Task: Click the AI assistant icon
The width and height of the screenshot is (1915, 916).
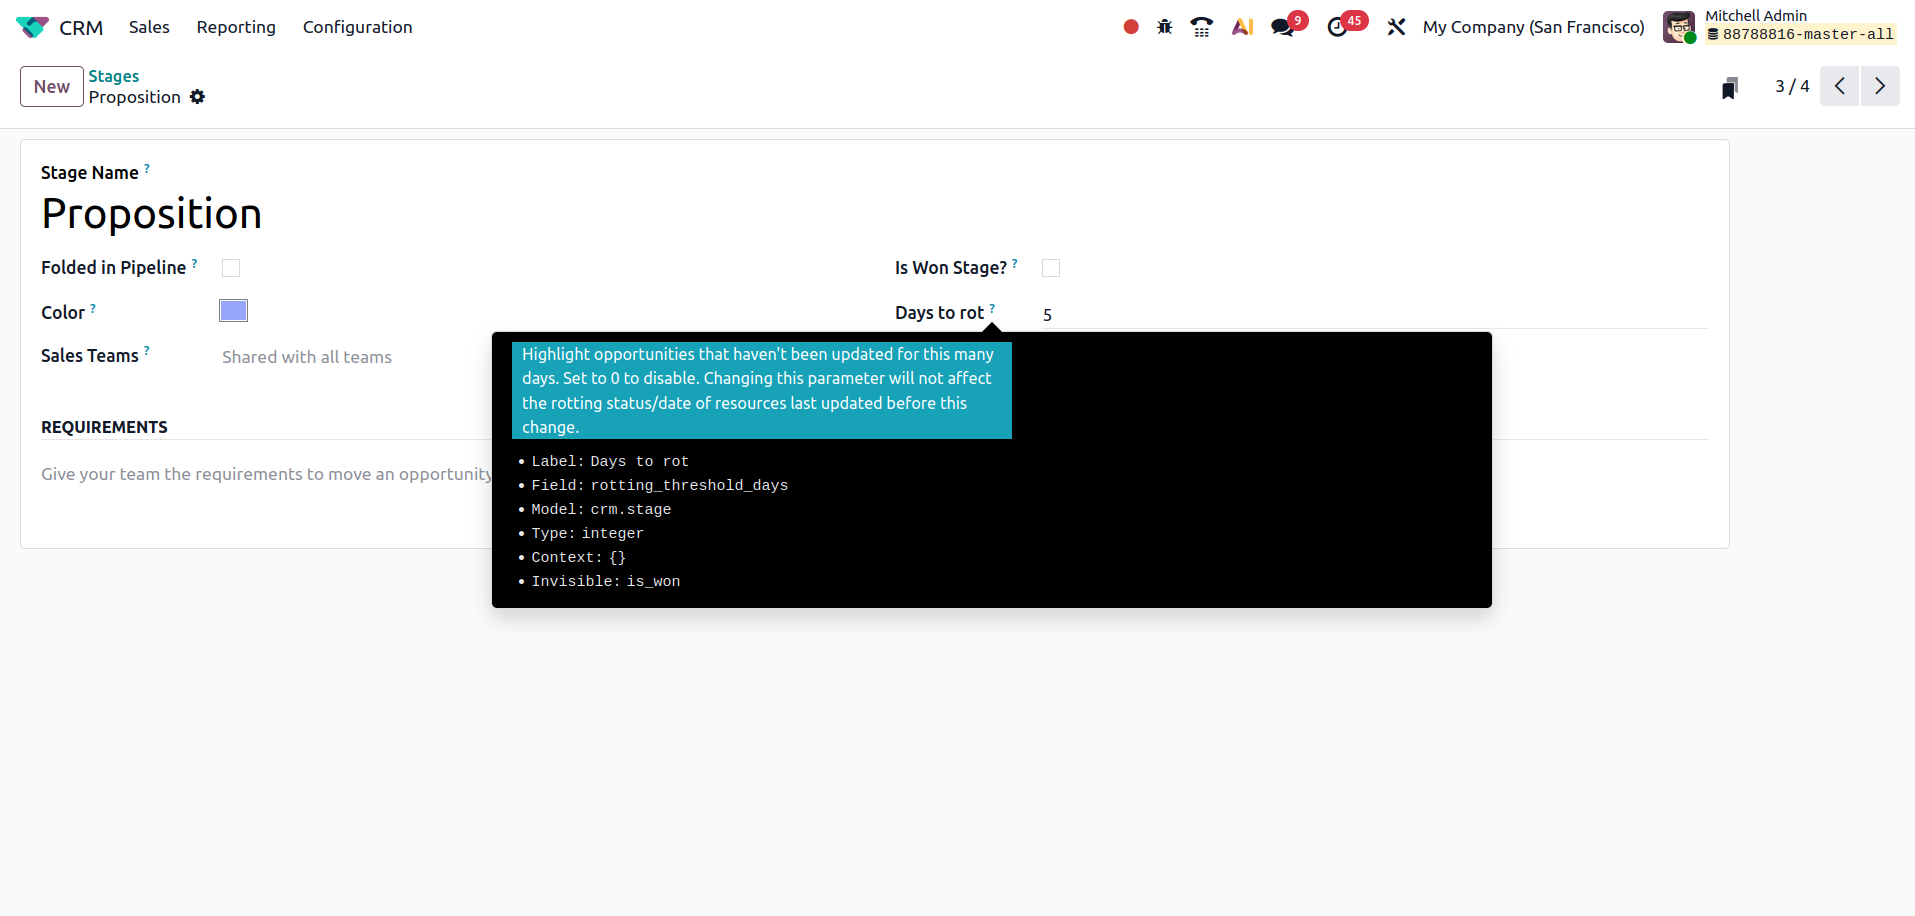Action: click(x=1242, y=27)
